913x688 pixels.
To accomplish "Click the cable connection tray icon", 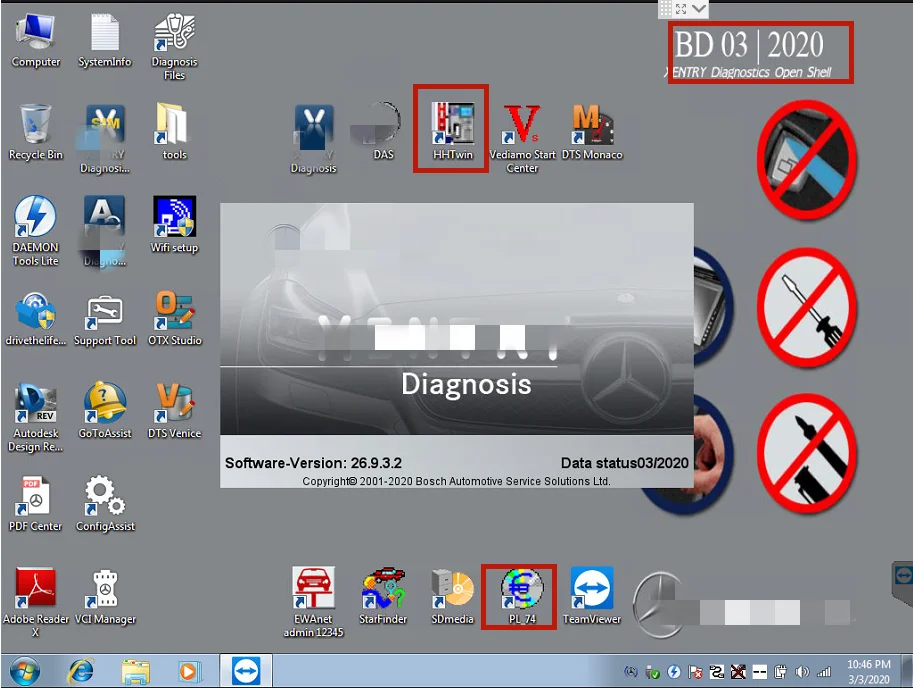I will [717, 672].
